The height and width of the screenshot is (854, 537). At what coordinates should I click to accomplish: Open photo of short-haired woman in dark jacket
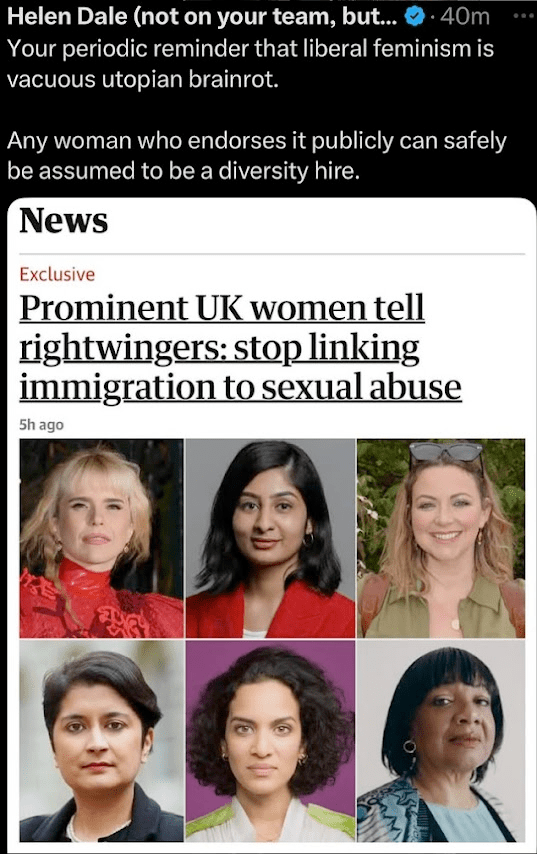tap(101, 741)
